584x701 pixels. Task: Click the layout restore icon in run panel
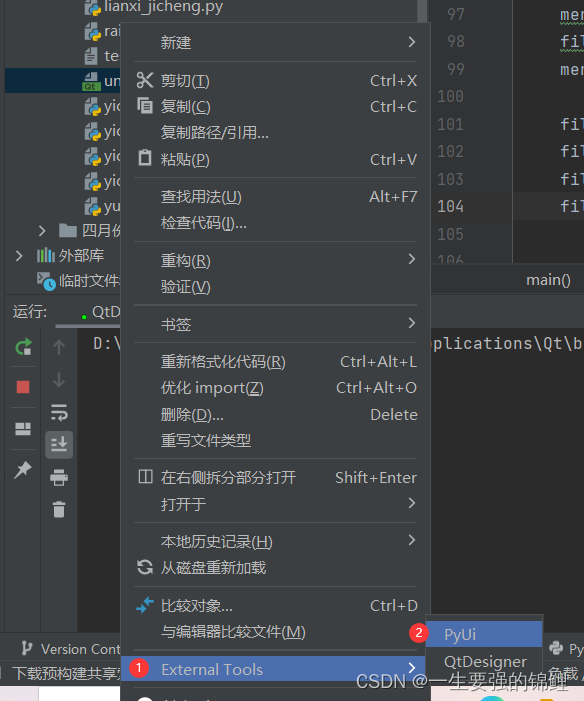(23, 429)
